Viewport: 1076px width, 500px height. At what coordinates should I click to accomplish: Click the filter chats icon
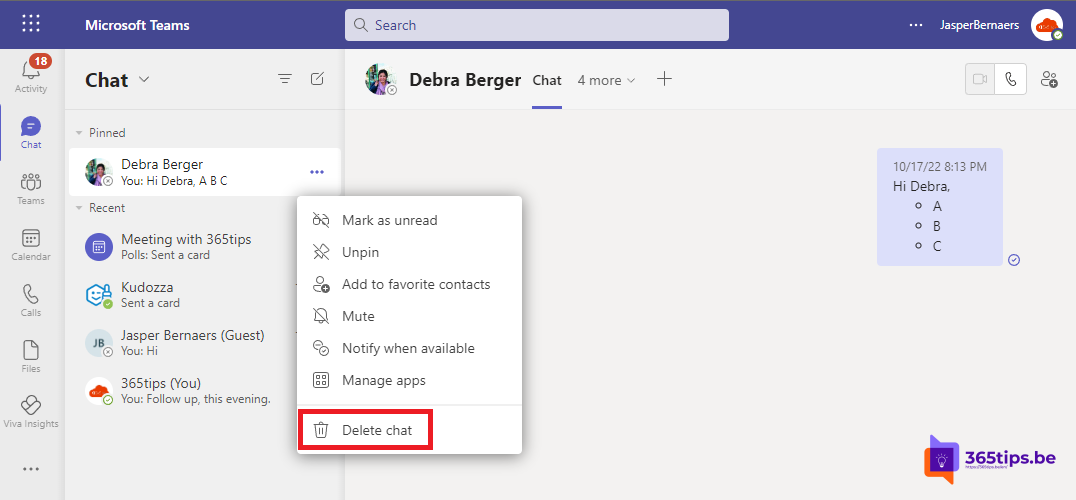coord(285,80)
